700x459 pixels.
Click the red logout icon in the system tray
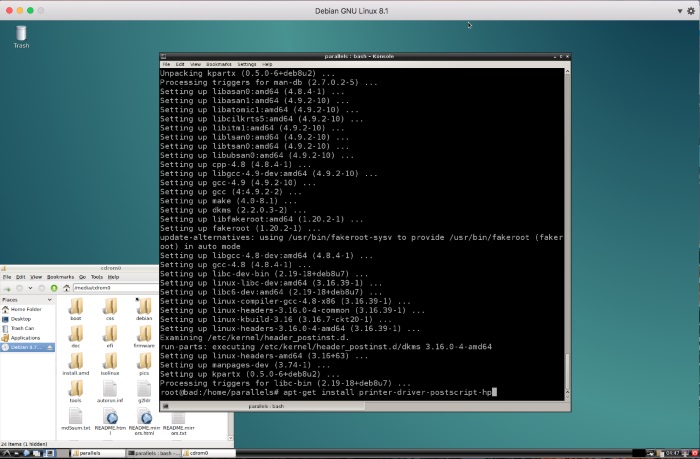click(695, 453)
